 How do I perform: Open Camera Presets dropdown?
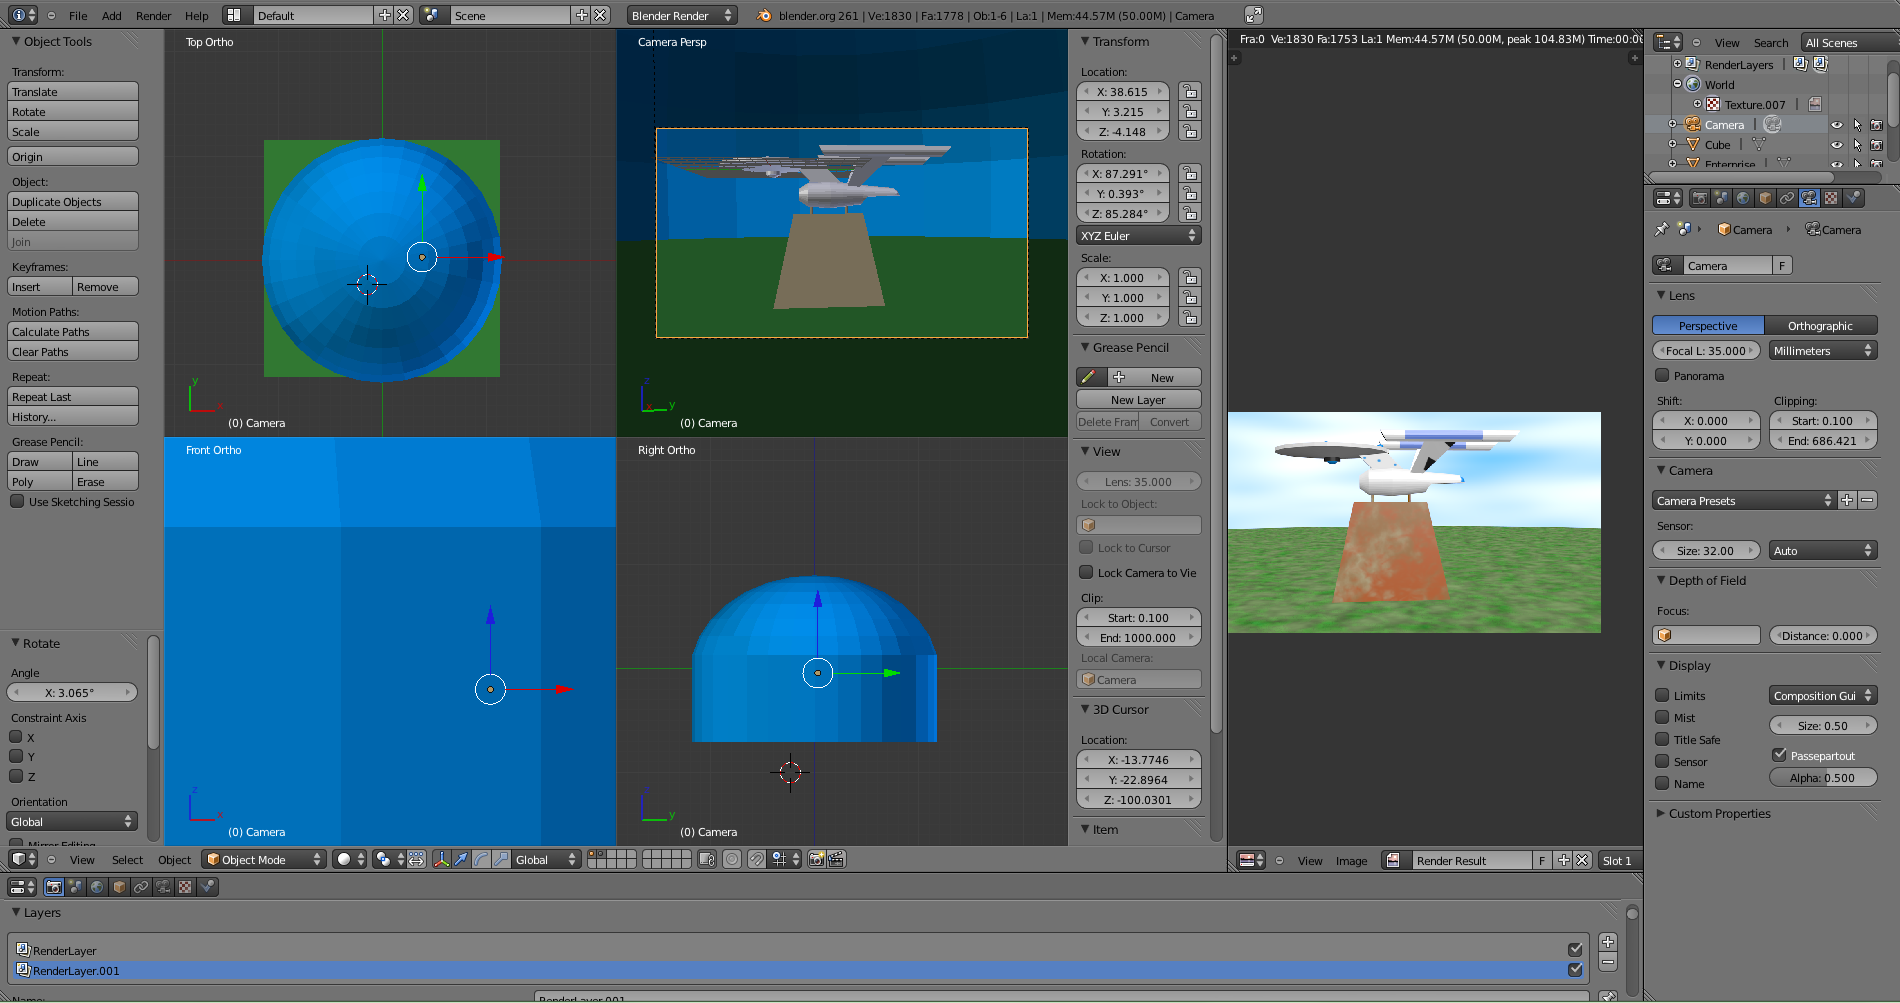click(x=1744, y=500)
